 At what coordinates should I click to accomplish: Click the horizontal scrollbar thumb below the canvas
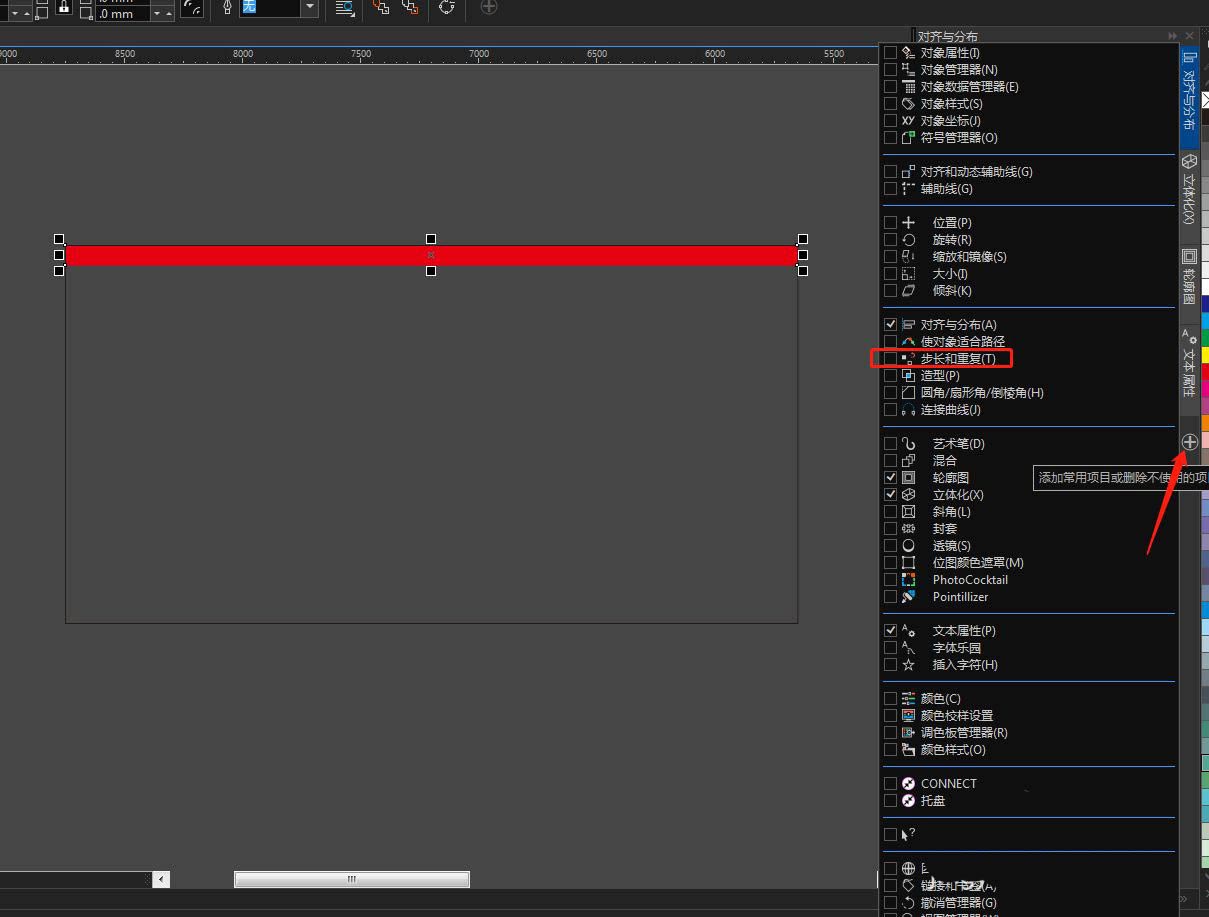(351, 879)
